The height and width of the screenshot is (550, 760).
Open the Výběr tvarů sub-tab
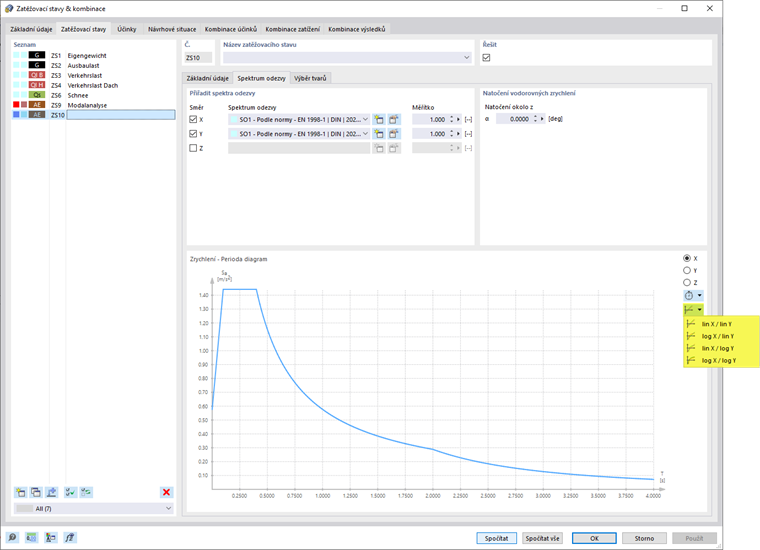tap(310, 78)
